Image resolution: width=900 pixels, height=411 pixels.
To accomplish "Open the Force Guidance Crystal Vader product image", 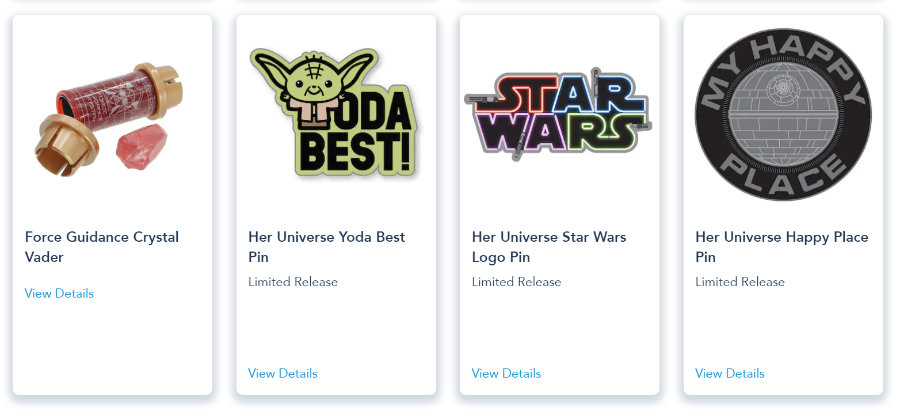I will tap(112, 115).
